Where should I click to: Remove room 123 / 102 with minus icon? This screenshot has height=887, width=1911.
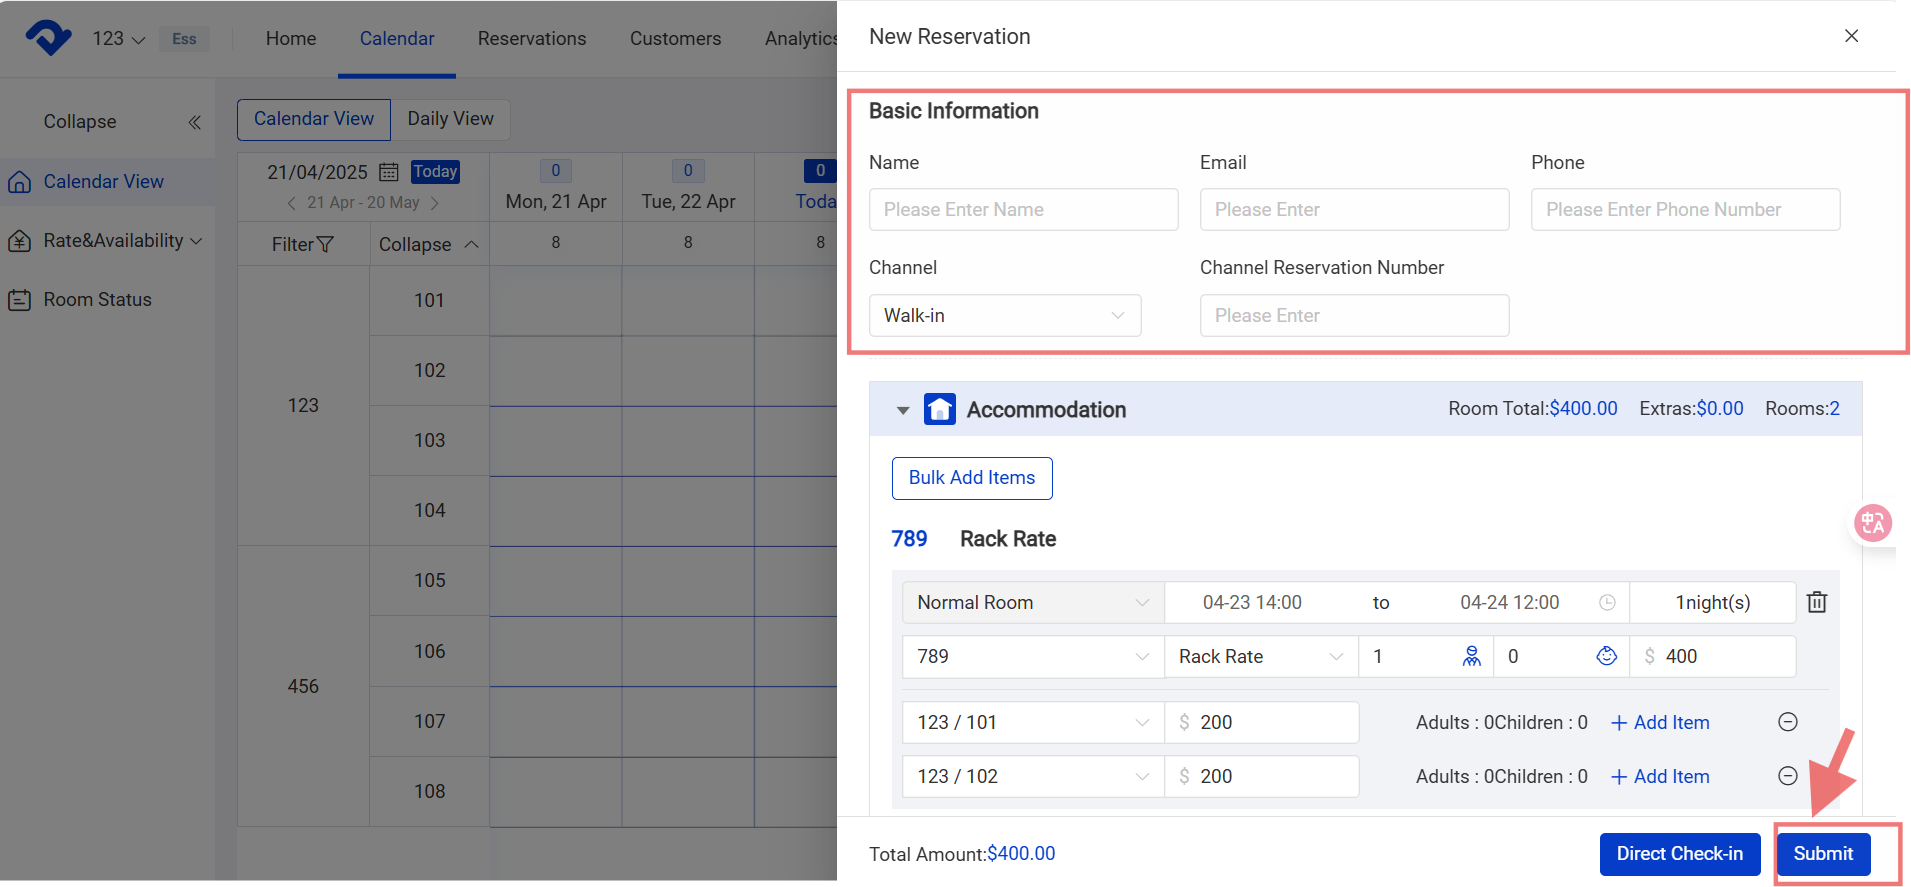click(x=1788, y=776)
